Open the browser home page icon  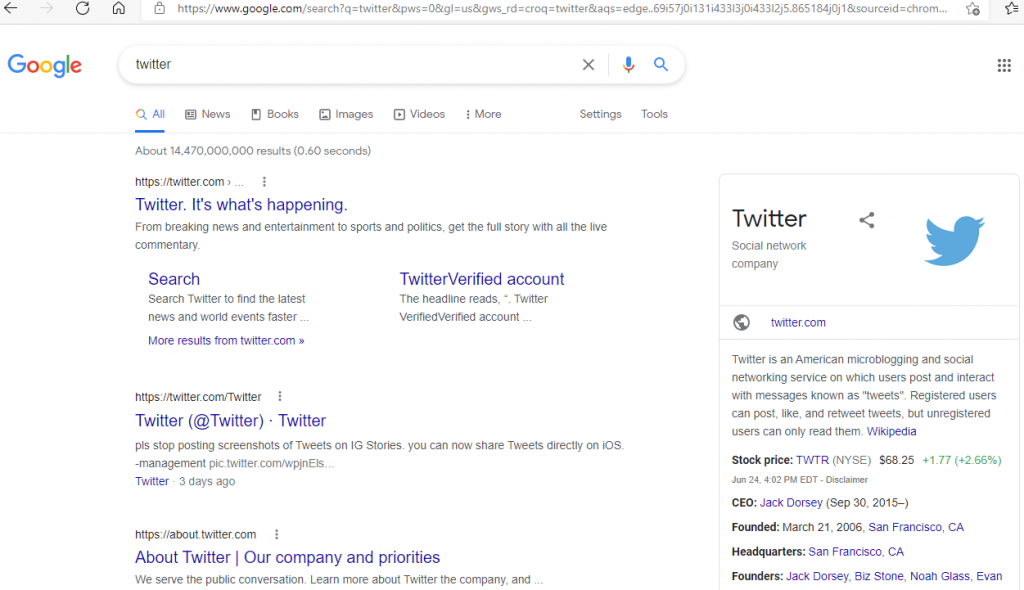118,8
